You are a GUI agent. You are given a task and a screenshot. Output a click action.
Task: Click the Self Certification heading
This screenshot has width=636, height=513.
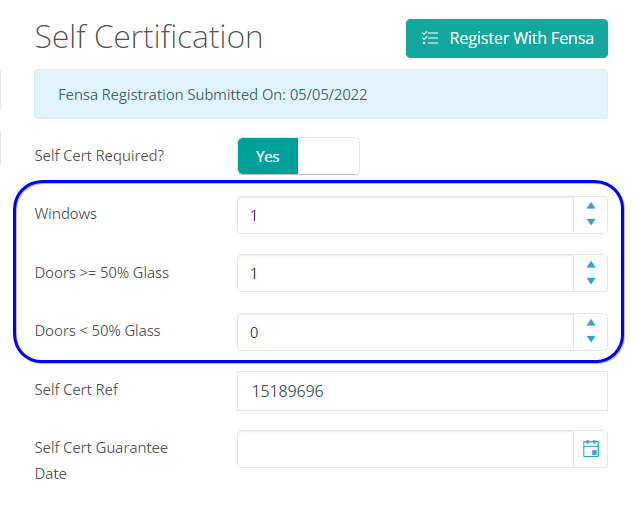coord(149,37)
